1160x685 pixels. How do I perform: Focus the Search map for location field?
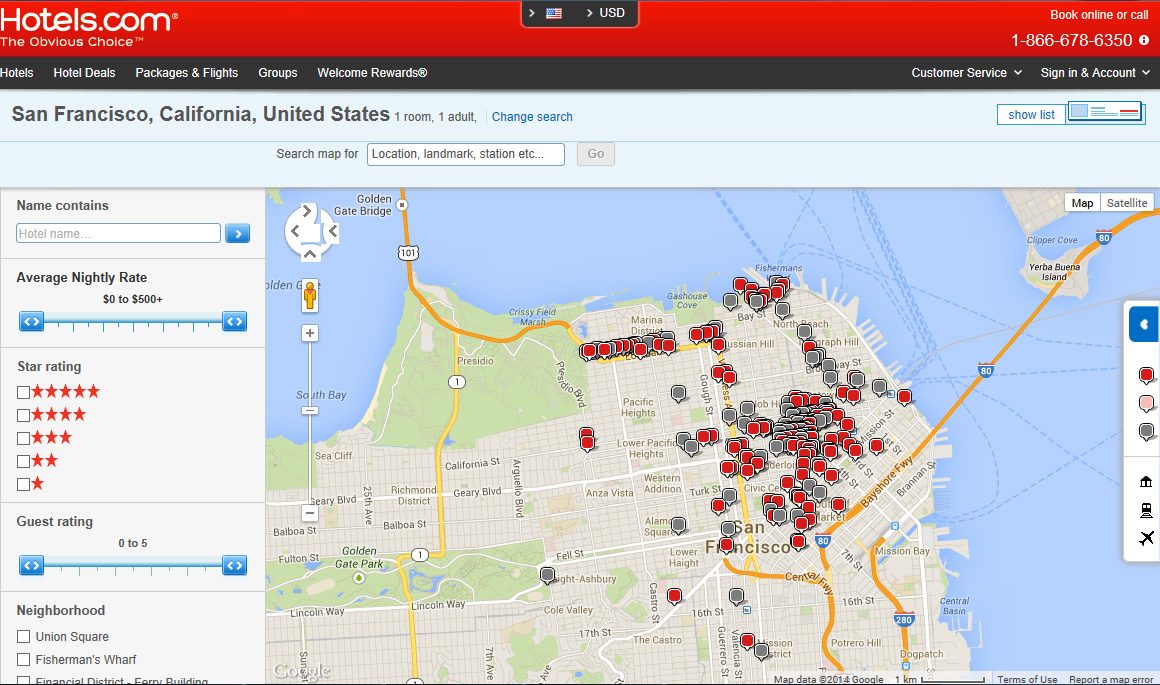[x=466, y=154]
